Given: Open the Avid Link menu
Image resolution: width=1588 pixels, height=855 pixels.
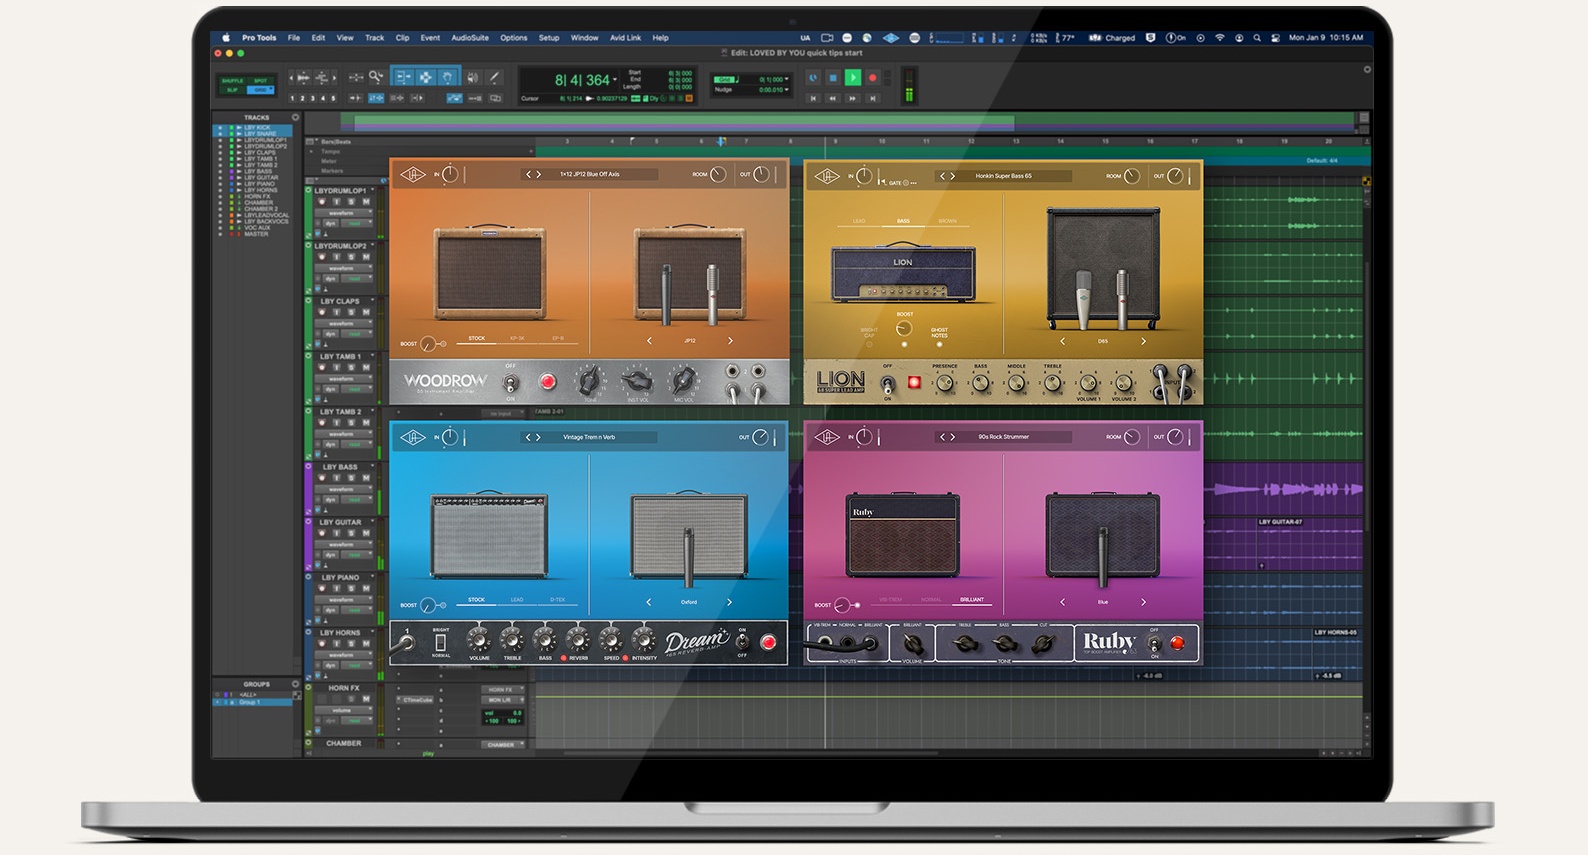Looking at the screenshot, I should click(x=626, y=38).
